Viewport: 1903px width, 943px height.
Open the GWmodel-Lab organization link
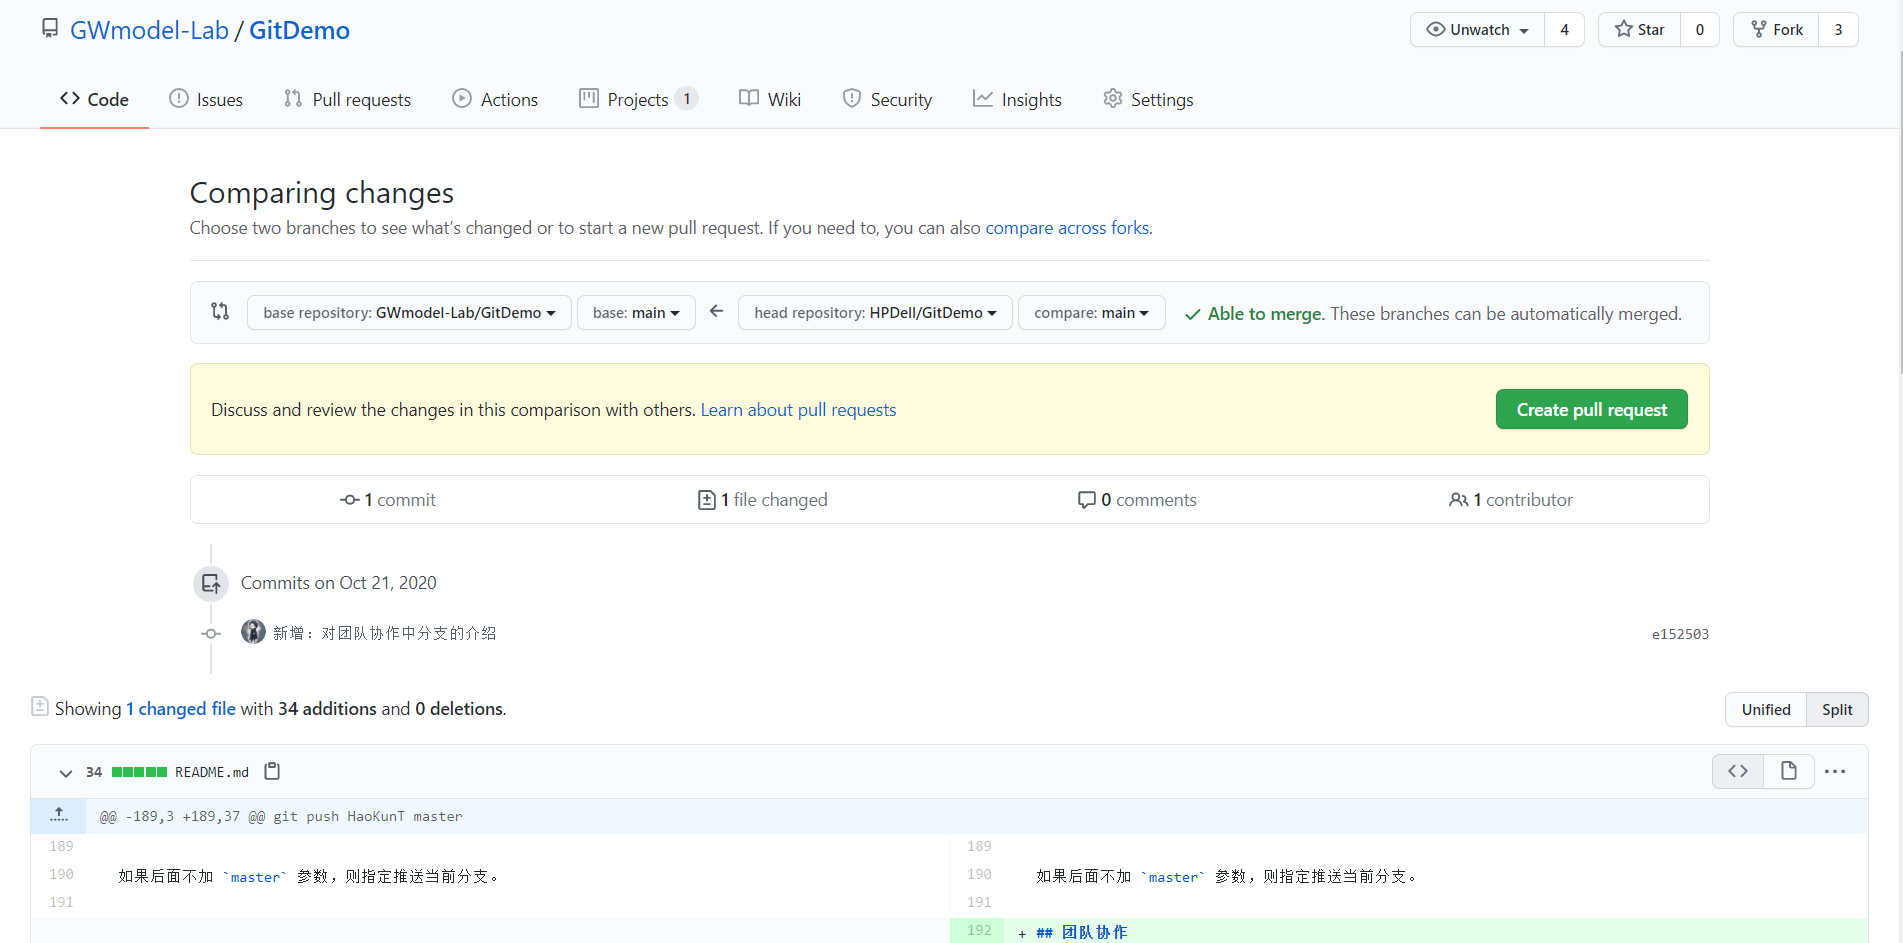(x=149, y=30)
